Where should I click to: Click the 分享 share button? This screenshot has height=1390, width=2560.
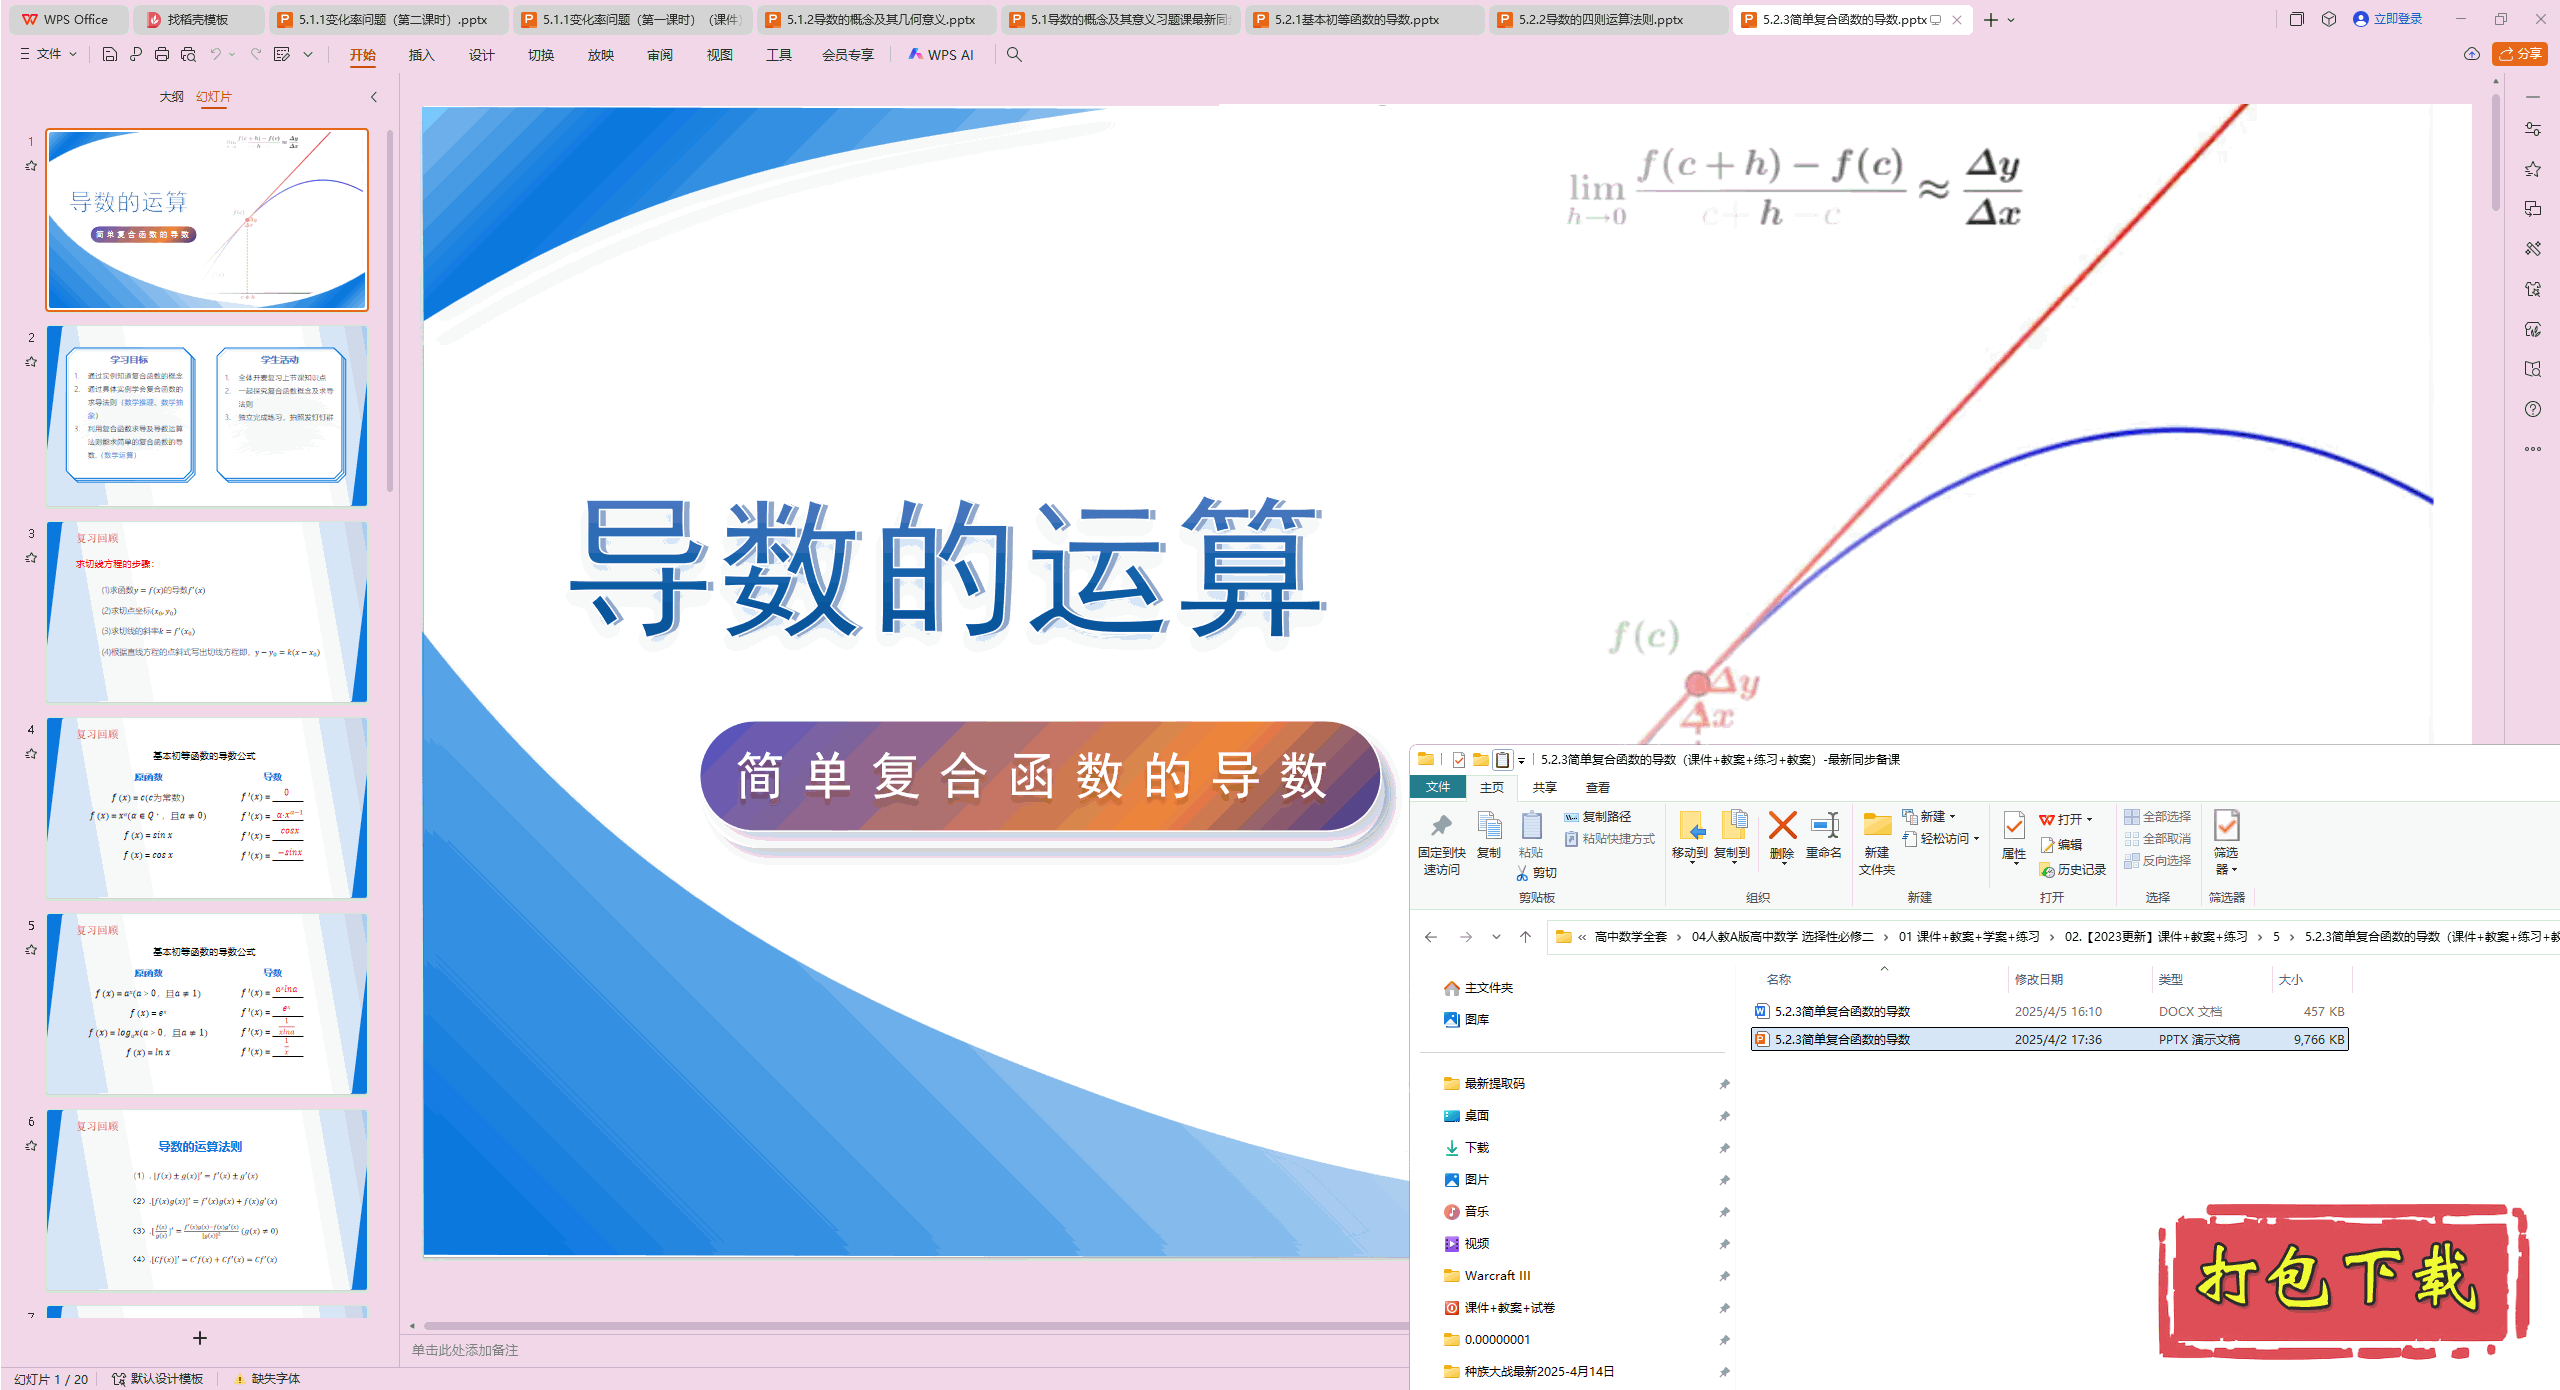point(2519,54)
